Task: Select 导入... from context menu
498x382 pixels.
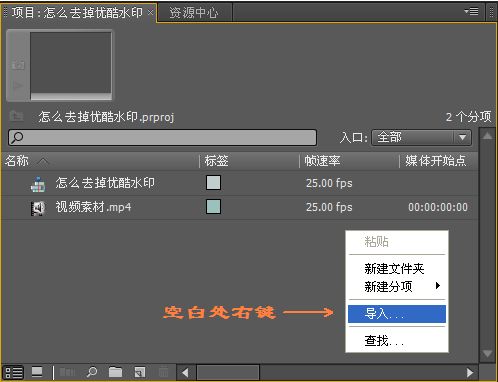Action: click(x=397, y=314)
